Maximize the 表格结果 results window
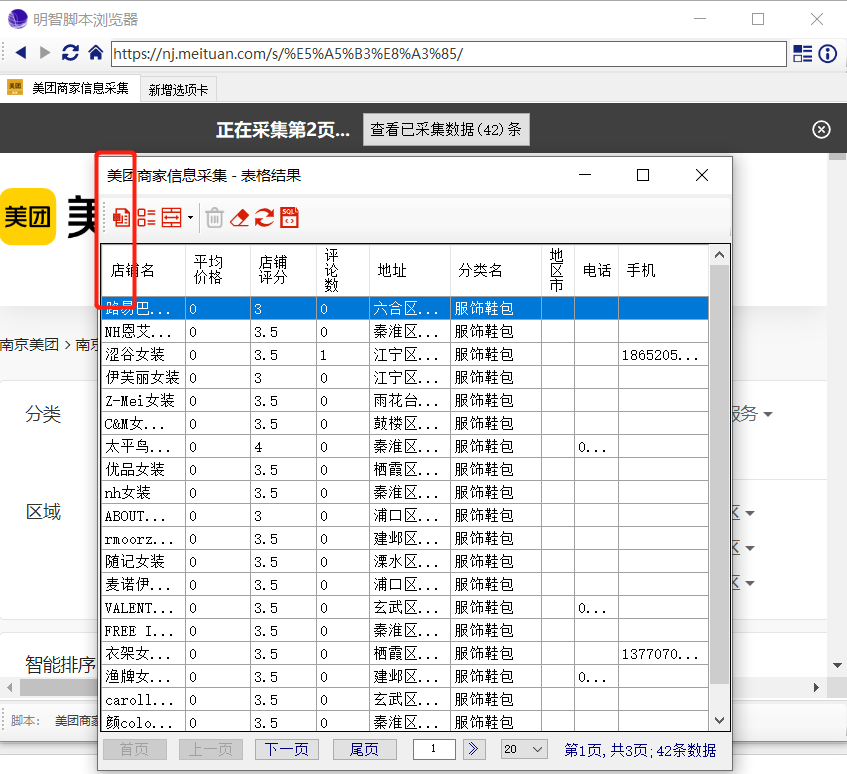Image resolution: width=847 pixels, height=774 pixels. 643,175
